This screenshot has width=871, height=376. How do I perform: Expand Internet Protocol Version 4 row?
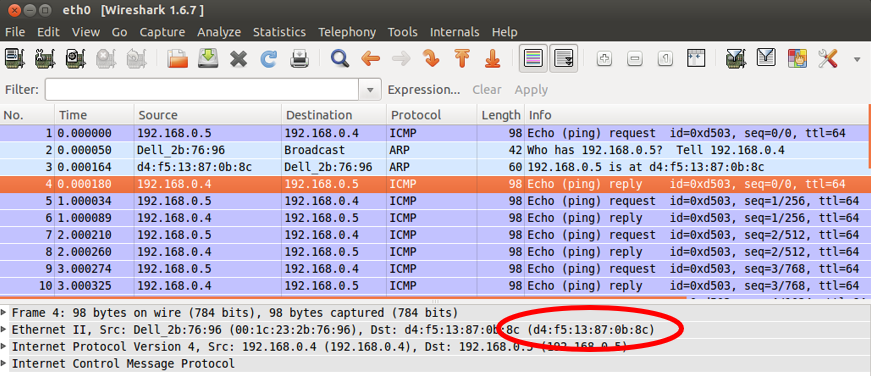(4, 347)
